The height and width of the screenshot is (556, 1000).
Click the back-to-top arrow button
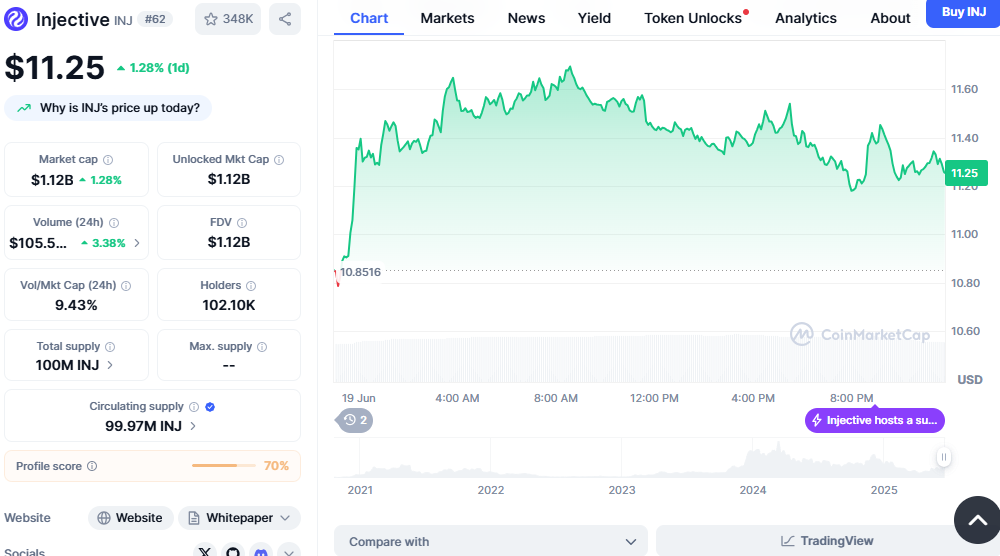(978, 520)
